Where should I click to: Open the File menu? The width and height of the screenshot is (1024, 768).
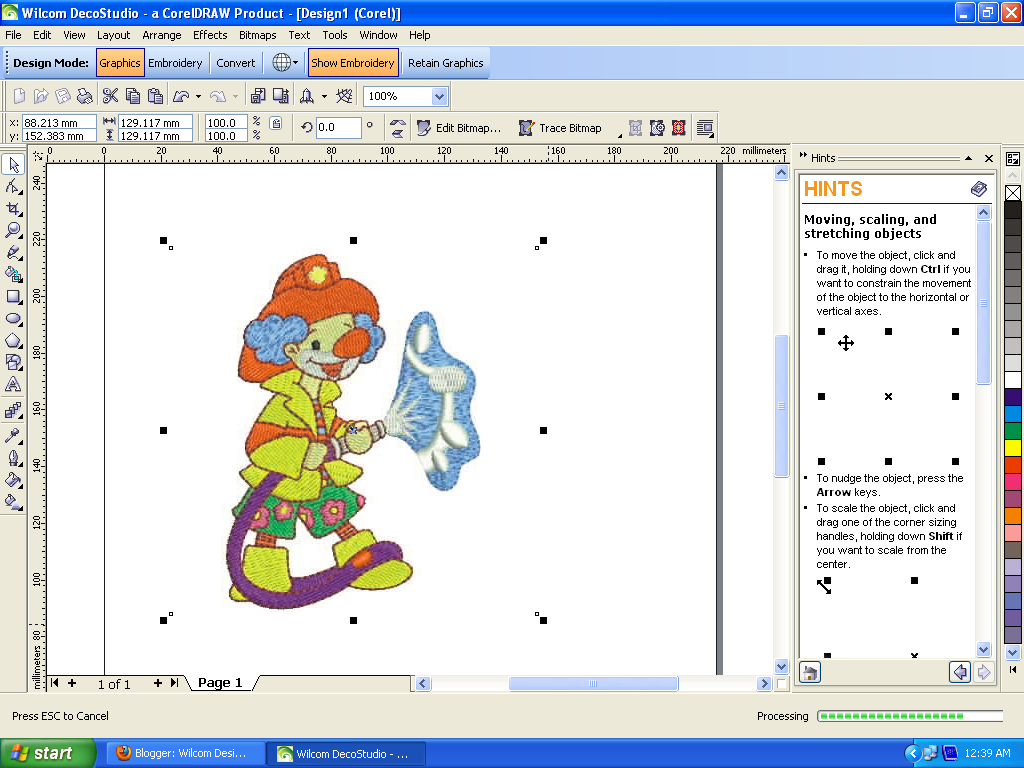(x=13, y=35)
